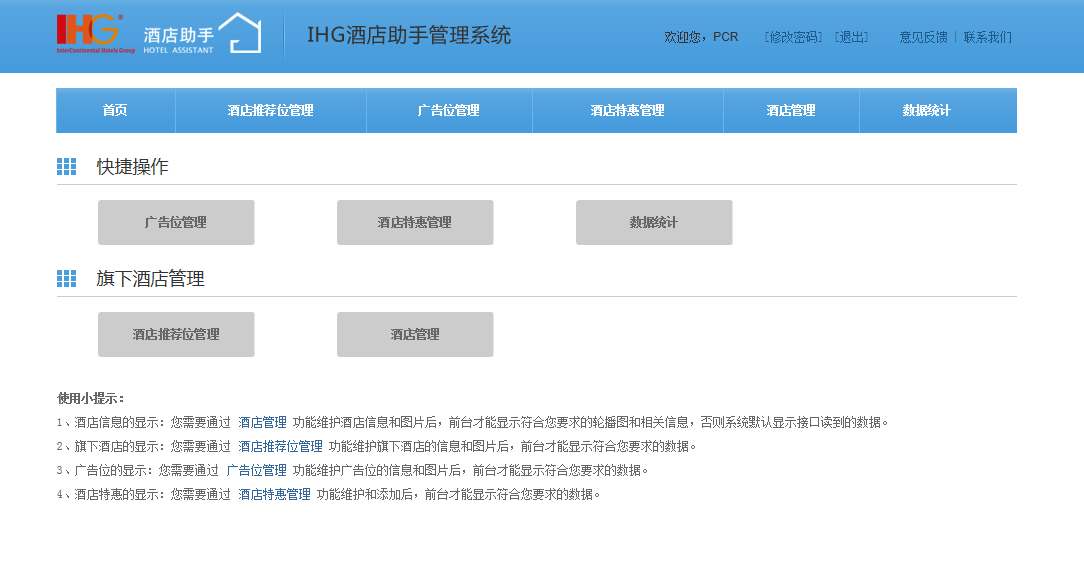This screenshot has height=582, width=1084.
Task: Click the 数据统计 quick action button
Action: tap(654, 223)
